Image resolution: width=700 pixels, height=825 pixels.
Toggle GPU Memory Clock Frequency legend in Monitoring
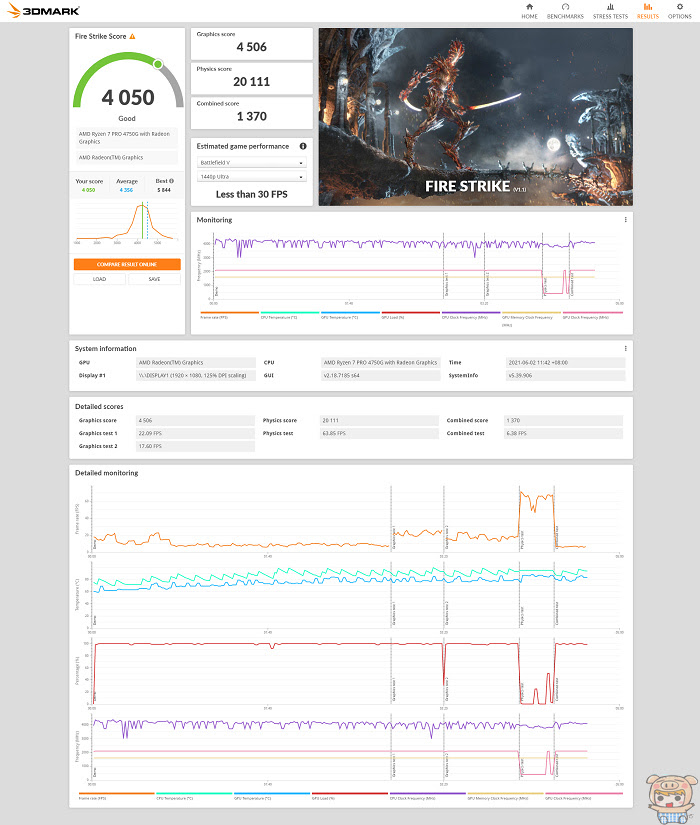pyautogui.click(x=531, y=318)
